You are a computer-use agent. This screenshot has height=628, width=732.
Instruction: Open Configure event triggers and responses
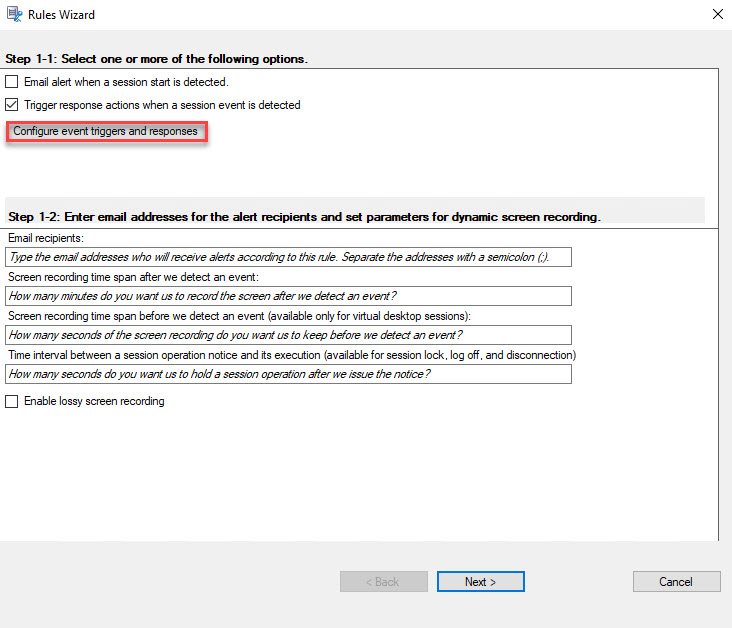point(106,131)
